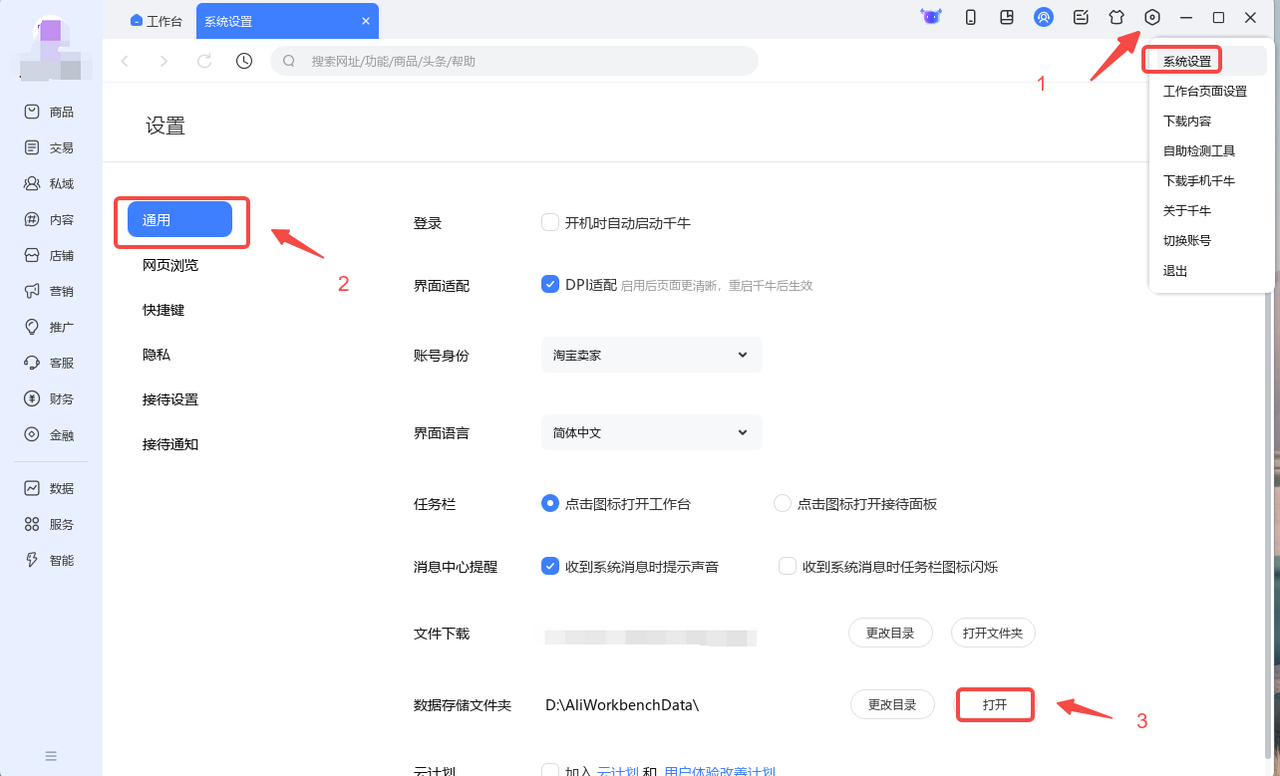Open the 智能 section in the sidebar
This screenshot has width=1280, height=776.
point(50,560)
